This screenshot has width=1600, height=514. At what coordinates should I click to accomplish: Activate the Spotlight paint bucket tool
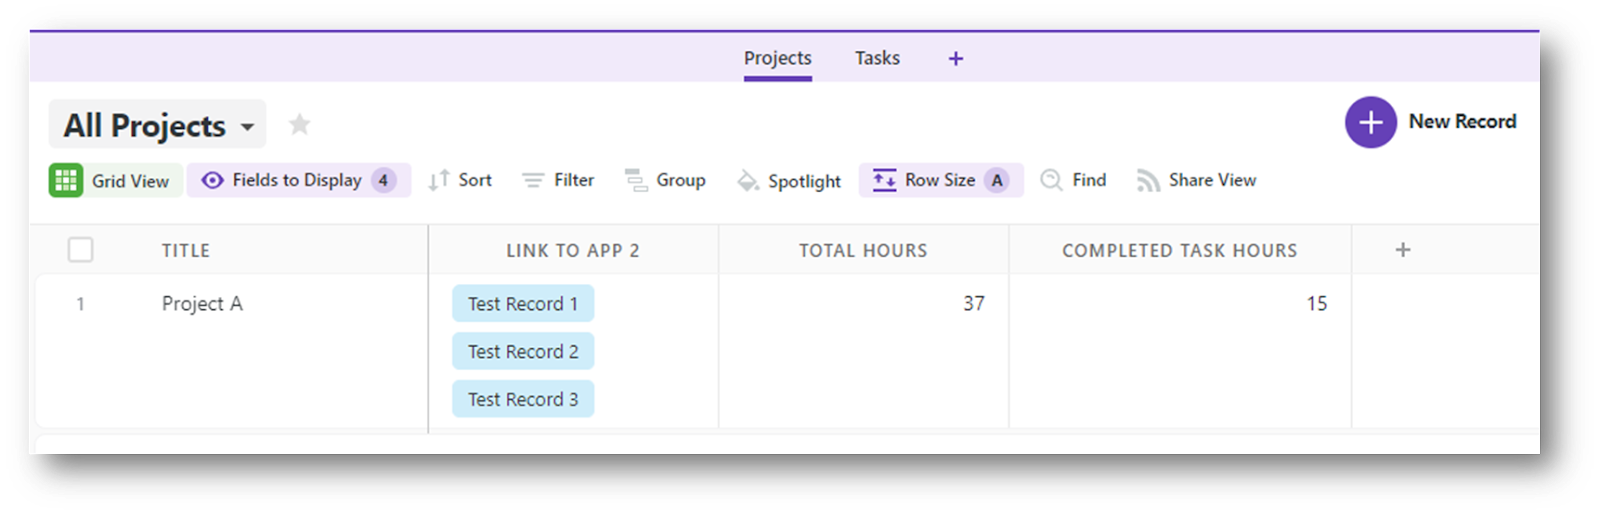pyautogui.click(x=748, y=181)
